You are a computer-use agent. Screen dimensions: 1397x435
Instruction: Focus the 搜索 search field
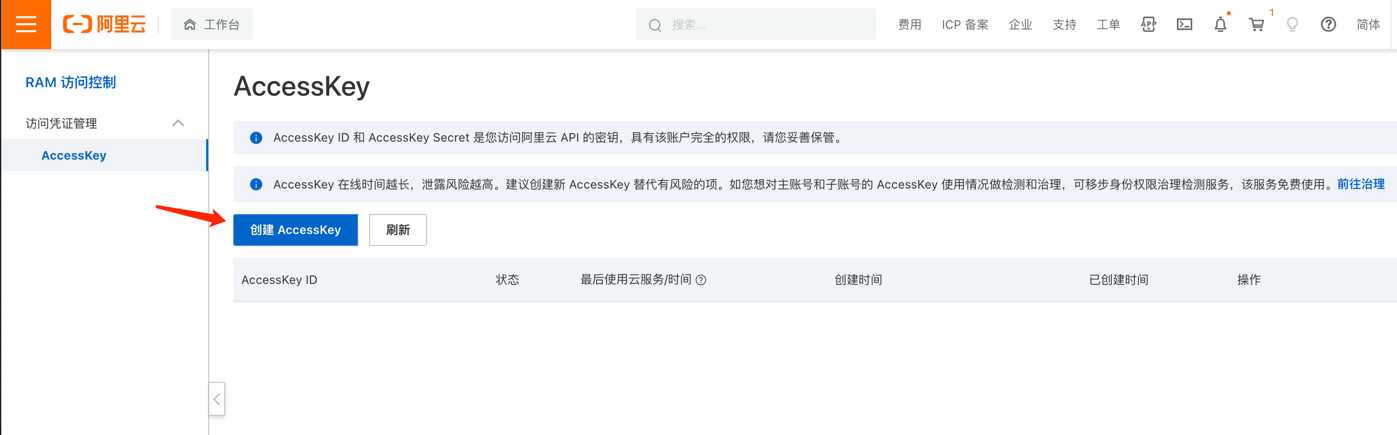click(756, 25)
